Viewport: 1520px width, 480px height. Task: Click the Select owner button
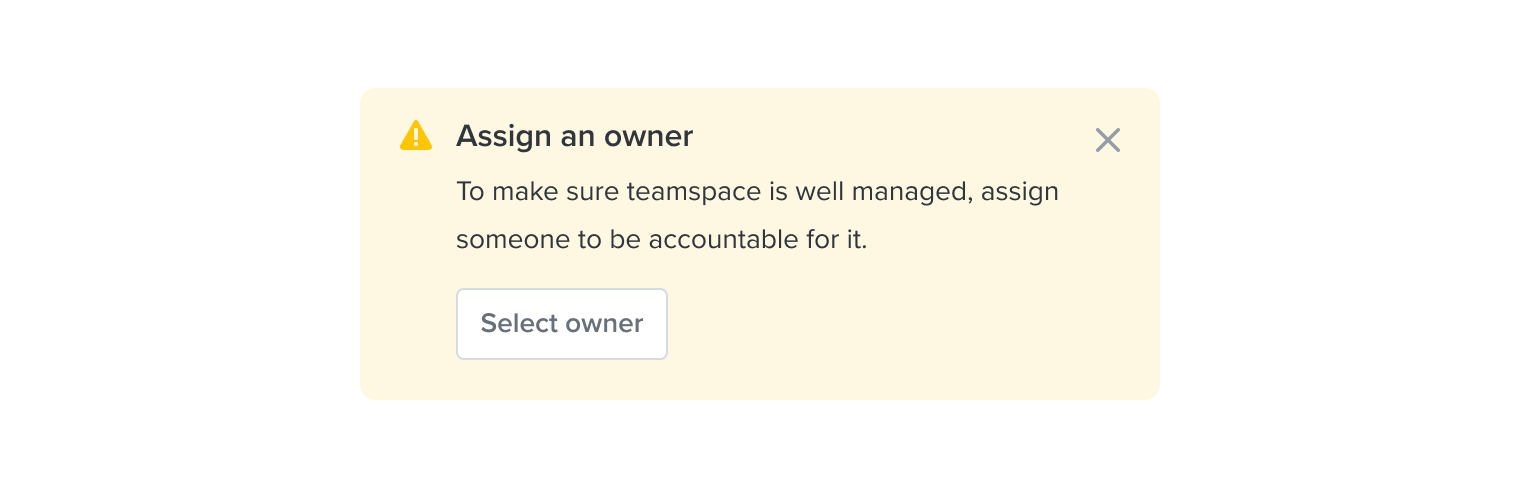coord(562,324)
